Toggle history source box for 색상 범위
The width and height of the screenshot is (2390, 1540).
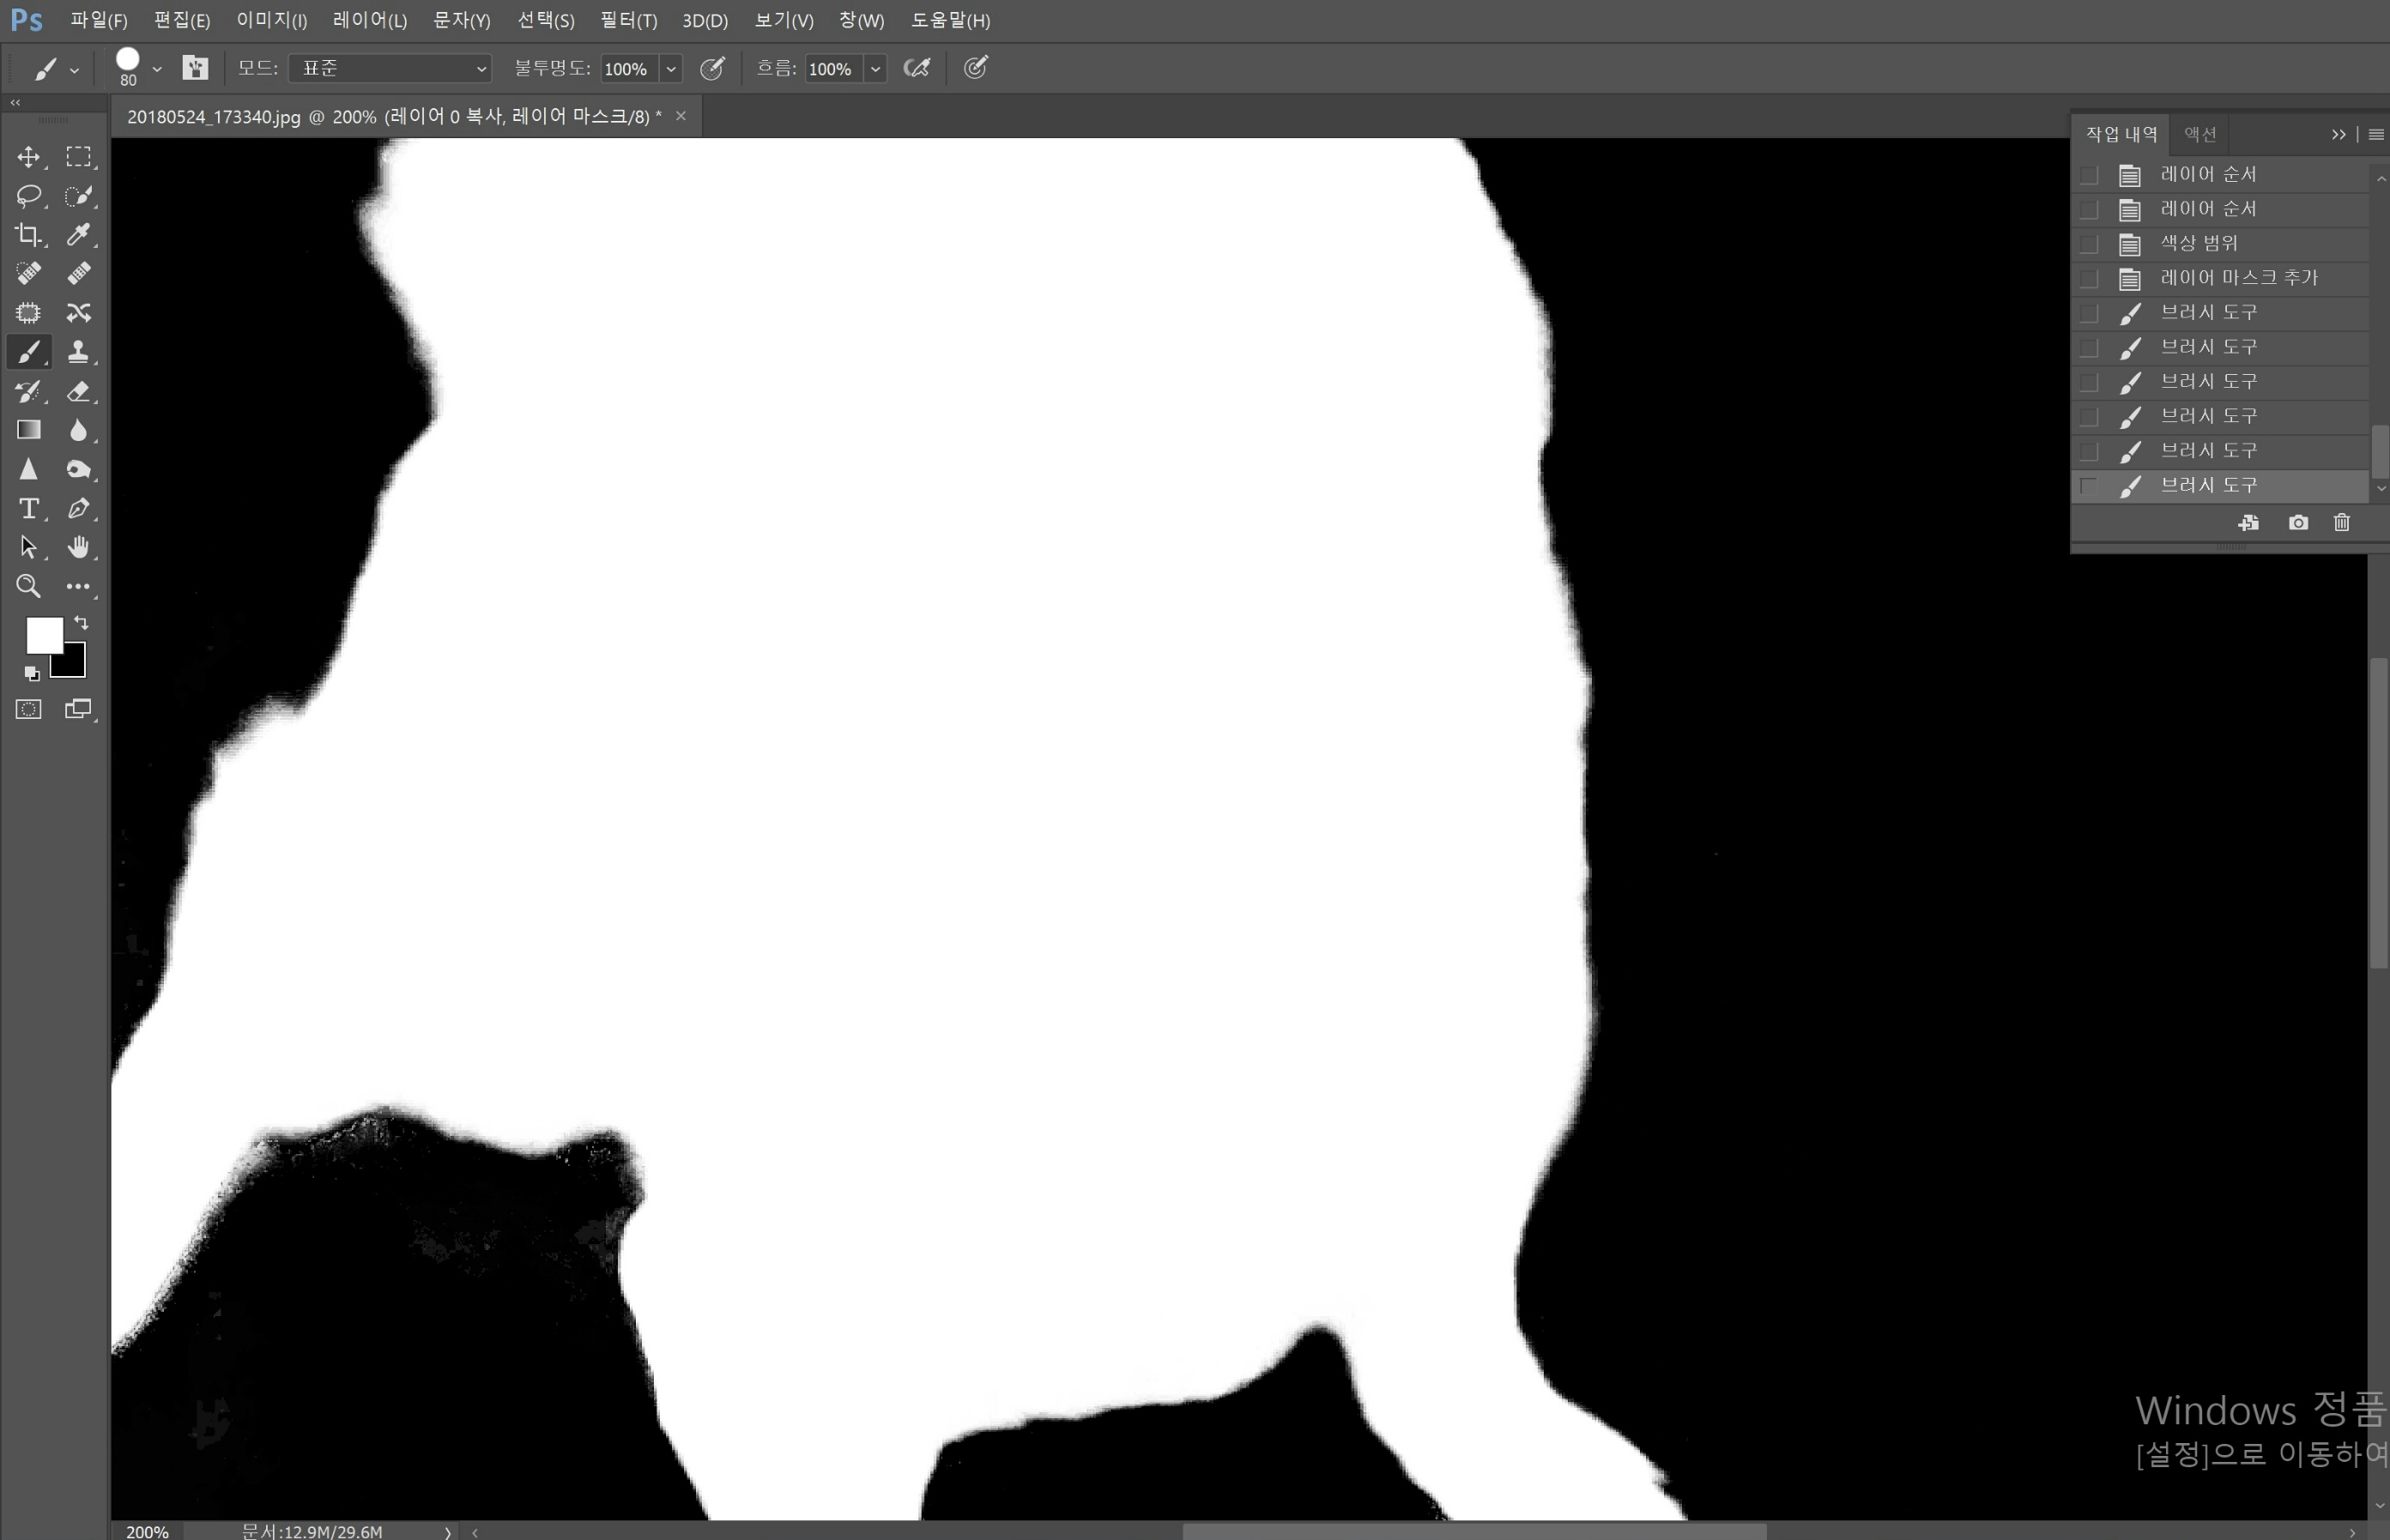pos(2089,244)
